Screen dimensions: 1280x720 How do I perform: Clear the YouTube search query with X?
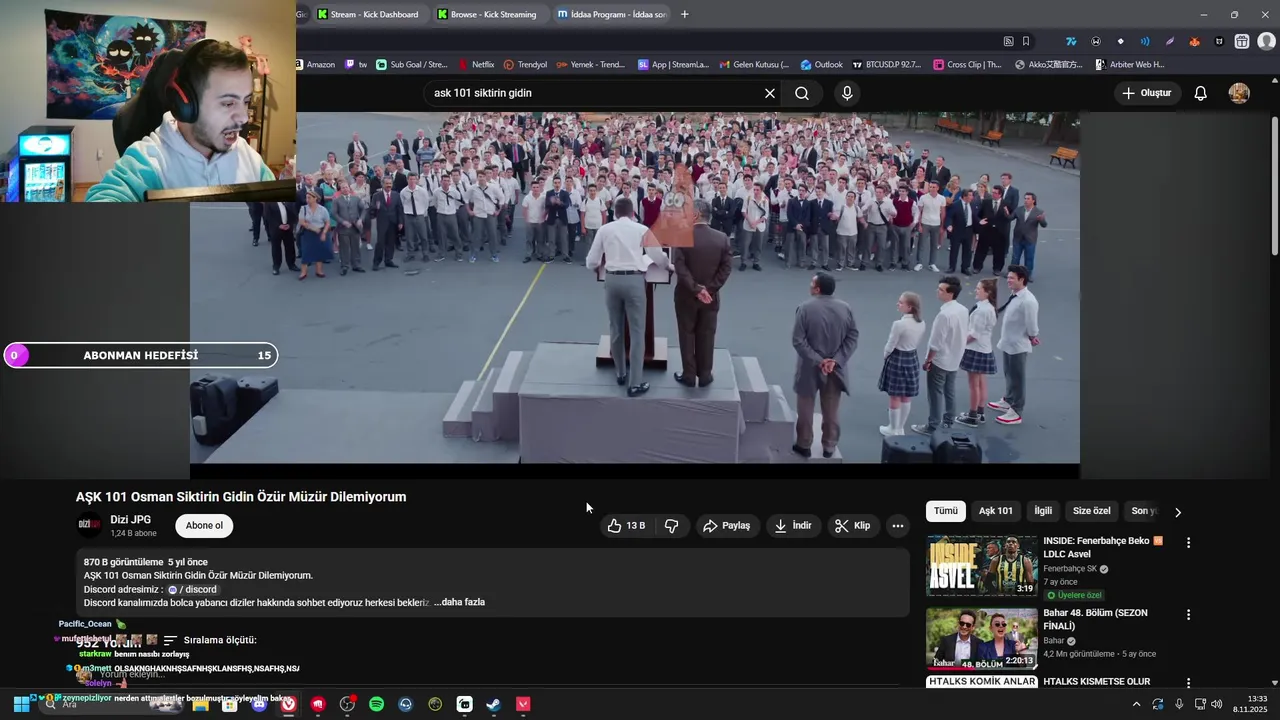point(770,93)
